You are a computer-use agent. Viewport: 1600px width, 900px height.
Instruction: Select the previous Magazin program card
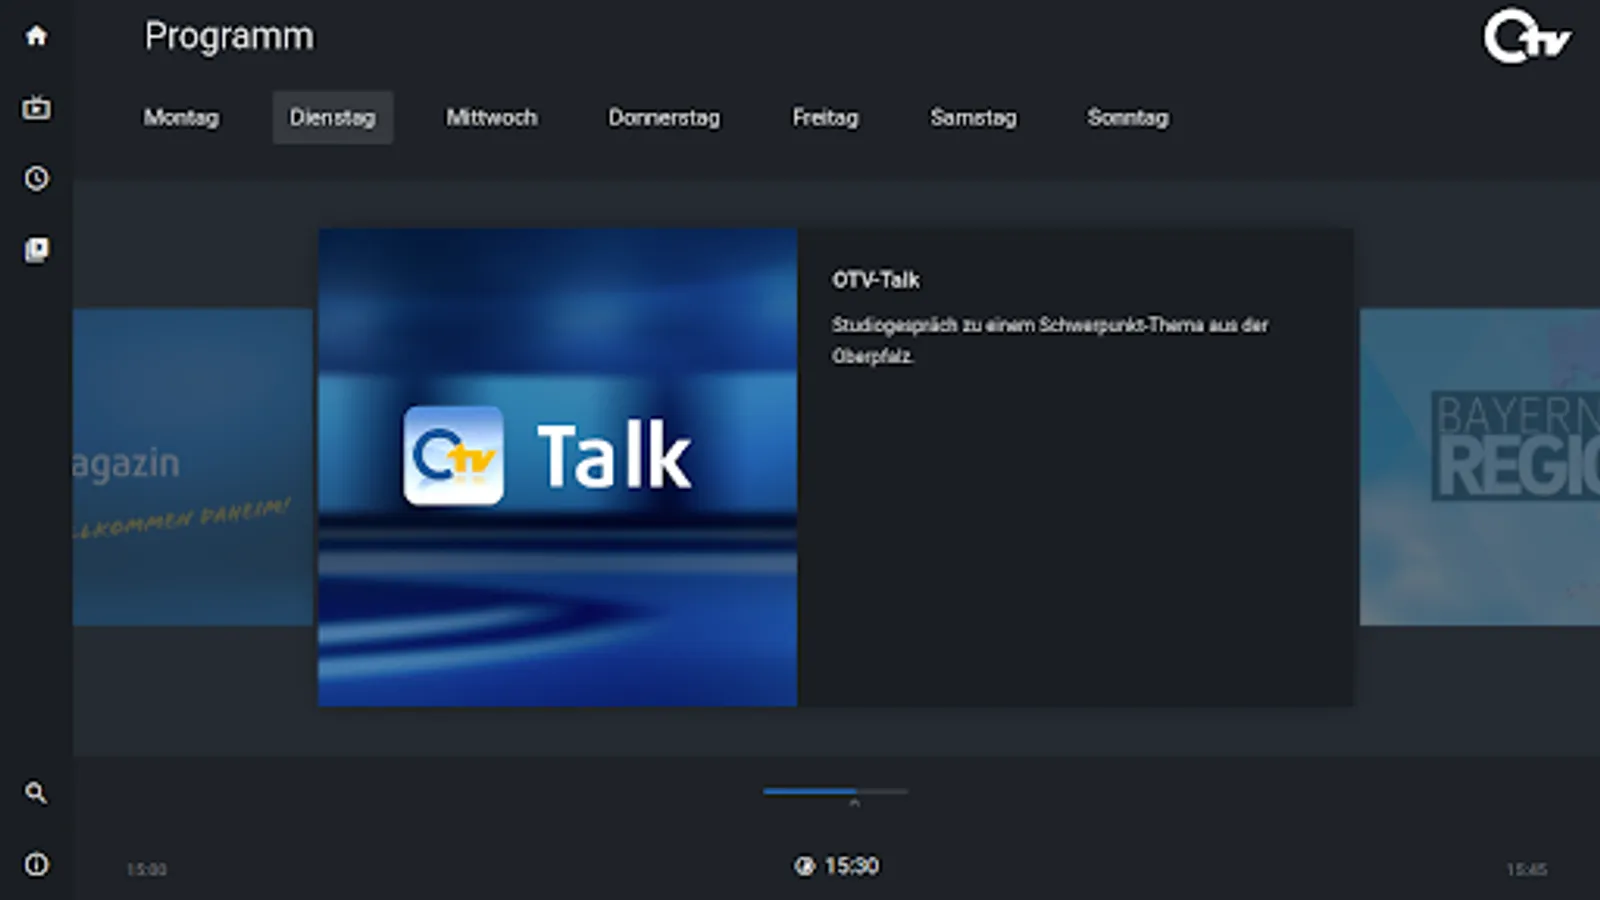pyautogui.click(x=193, y=468)
